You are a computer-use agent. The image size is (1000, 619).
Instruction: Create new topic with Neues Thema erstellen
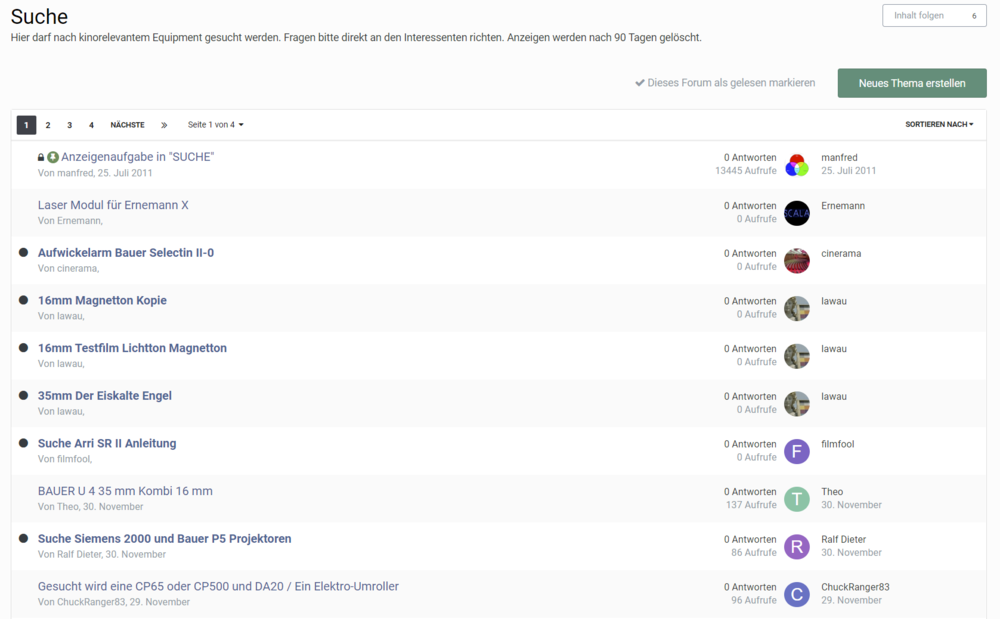pos(911,83)
